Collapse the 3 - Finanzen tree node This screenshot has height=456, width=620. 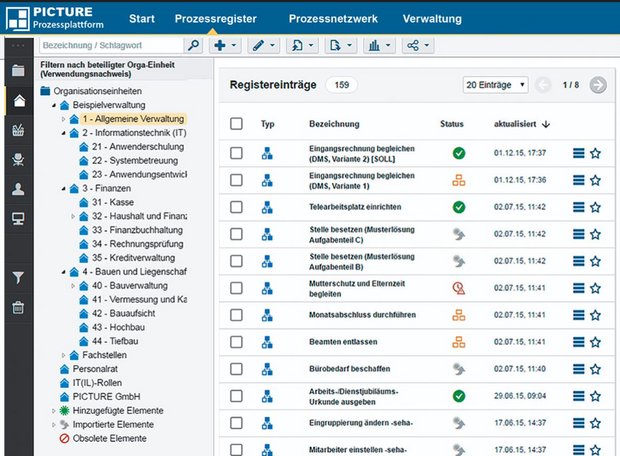coord(64,189)
